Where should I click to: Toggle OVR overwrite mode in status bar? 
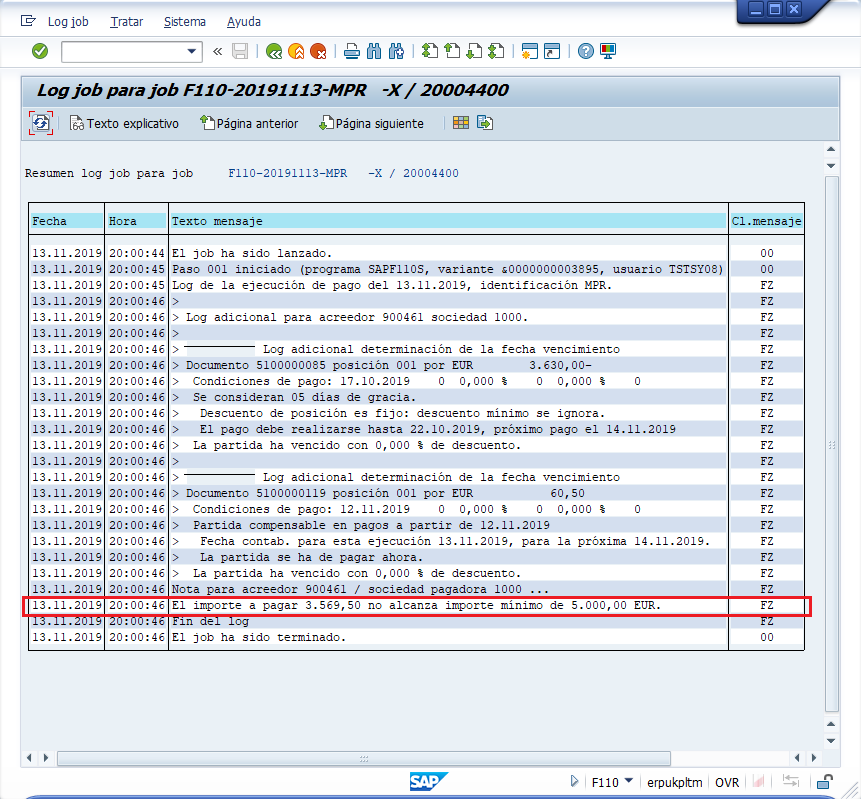coord(727,782)
